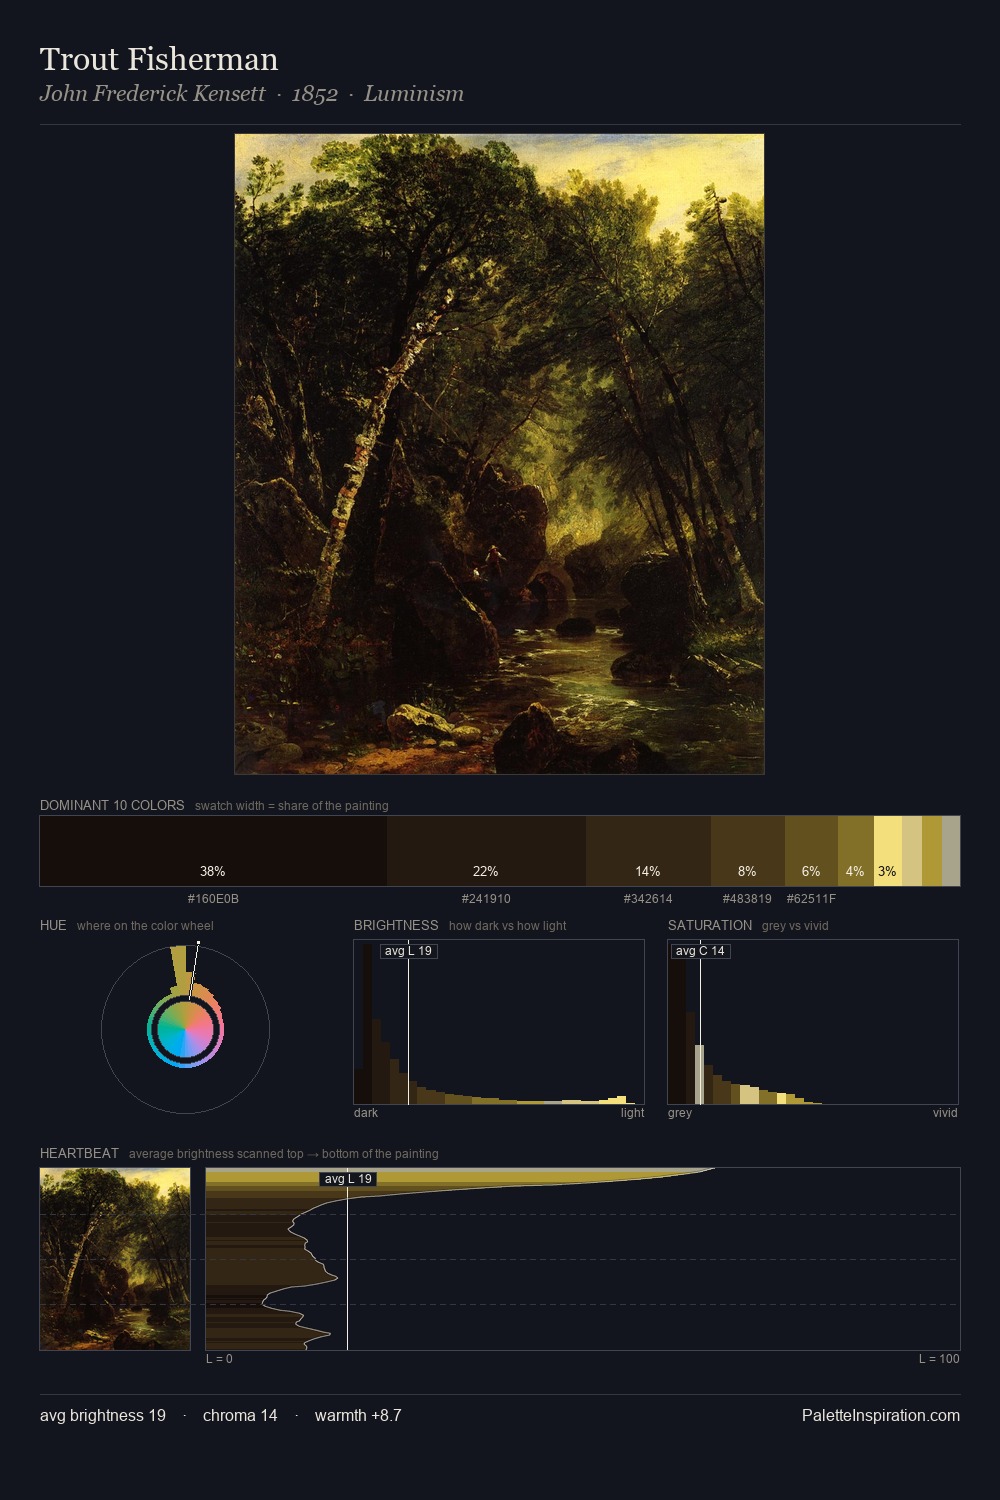
Task: Click "where on the color wheel" caption
Action: pos(145,926)
